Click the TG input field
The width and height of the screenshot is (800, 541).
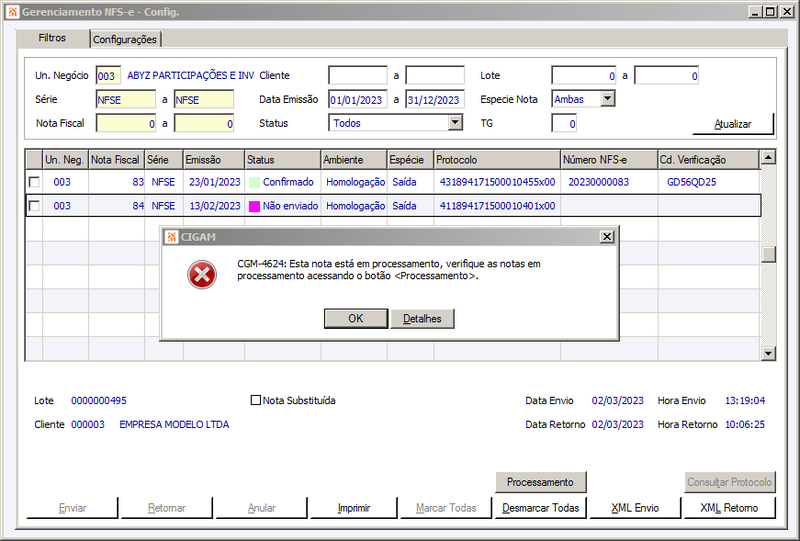(564, 124)
